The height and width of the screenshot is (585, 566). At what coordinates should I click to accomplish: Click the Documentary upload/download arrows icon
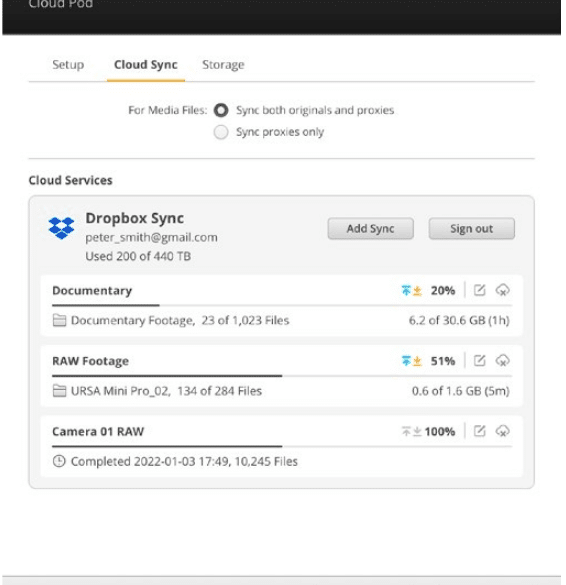pyautogui.click(x=412, y=290)
